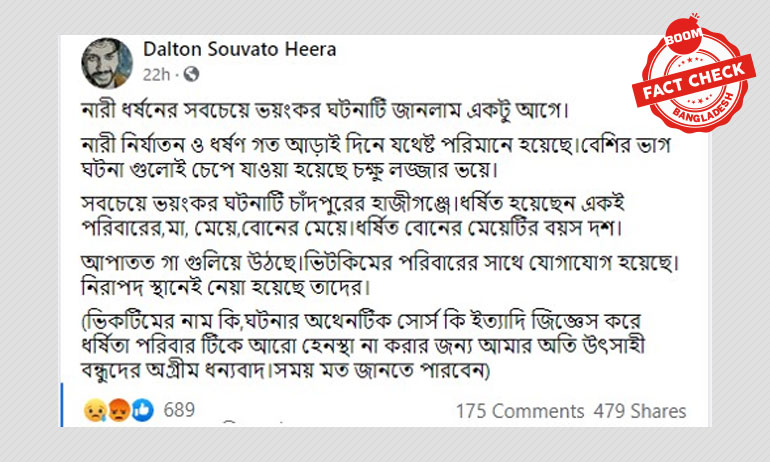The height and width of the screenshot is (462, 770).
Task: Click the angry reaction emoji
Action: coord(118,410)
